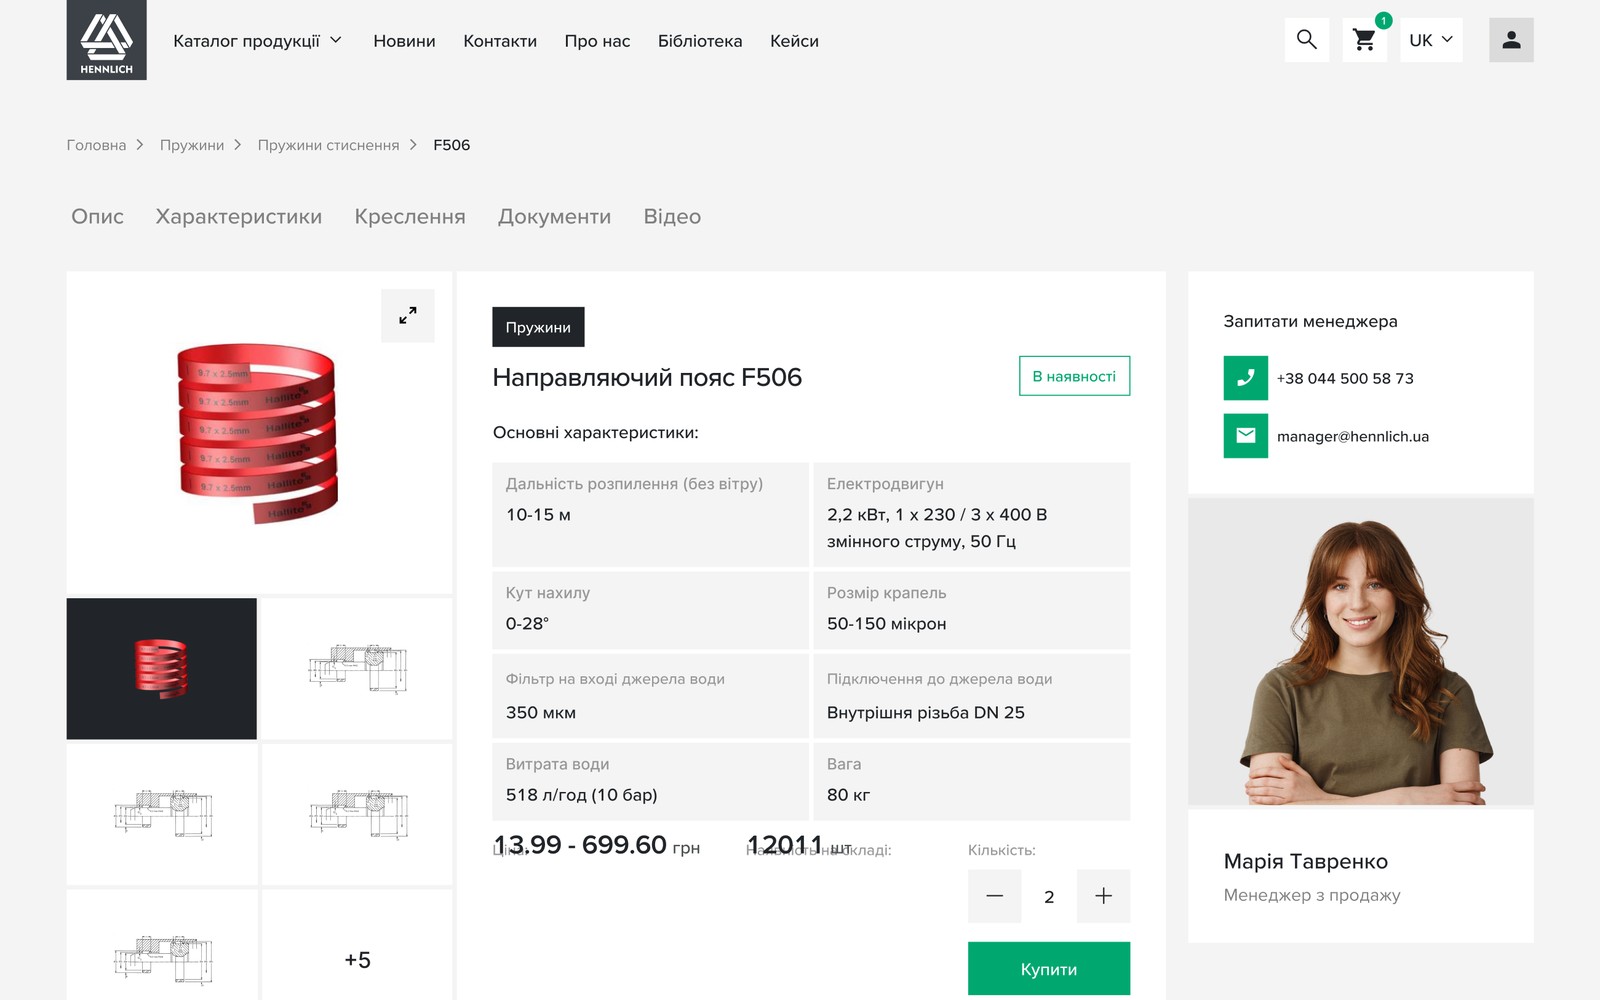Click the cart badge showing 1
1600x1000 pixels.
point(1383,20)
